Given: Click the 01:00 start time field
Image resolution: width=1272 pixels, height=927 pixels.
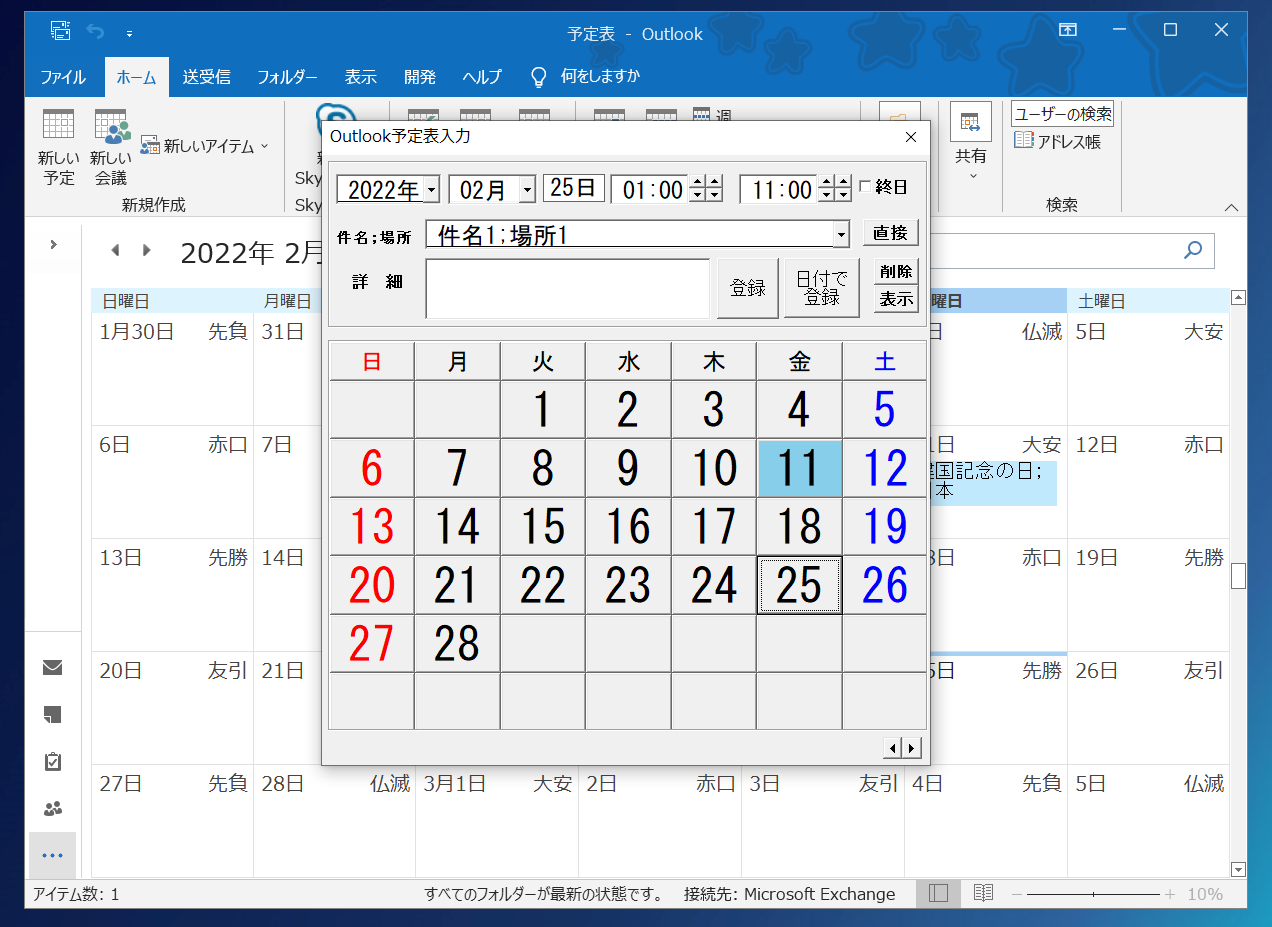Looking at the screenshot, I should (651, 189).
